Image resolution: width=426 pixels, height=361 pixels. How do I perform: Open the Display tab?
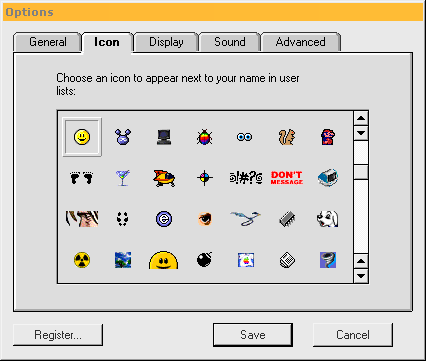(x=166, y=42)
